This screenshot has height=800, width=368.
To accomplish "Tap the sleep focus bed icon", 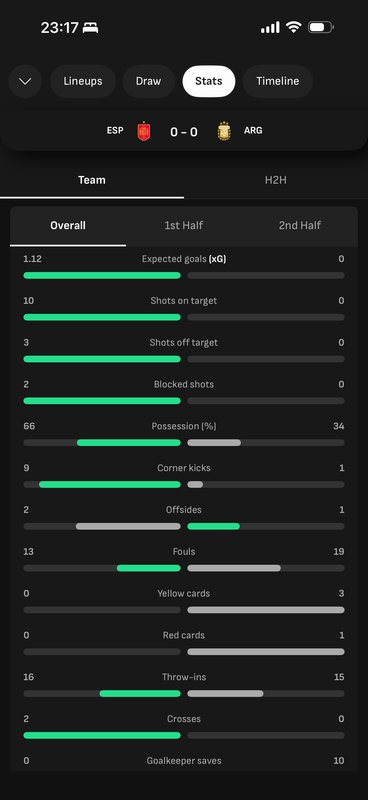I will [90, 28].
